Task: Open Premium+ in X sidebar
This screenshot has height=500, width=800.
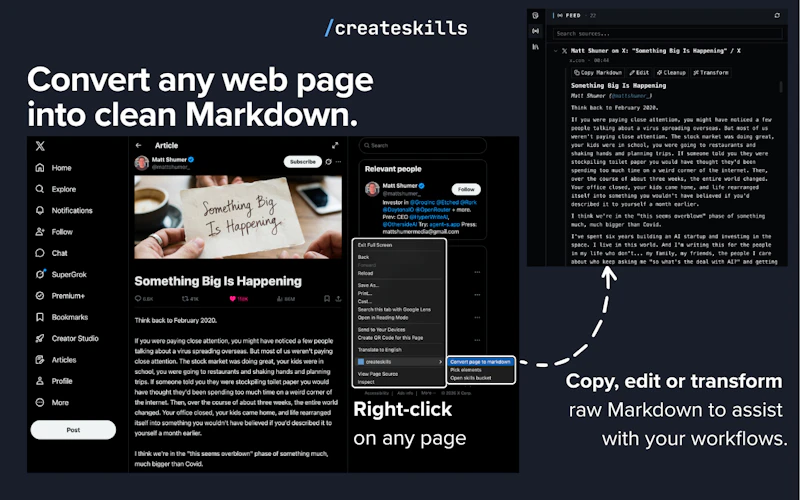Action: (60, 296)
